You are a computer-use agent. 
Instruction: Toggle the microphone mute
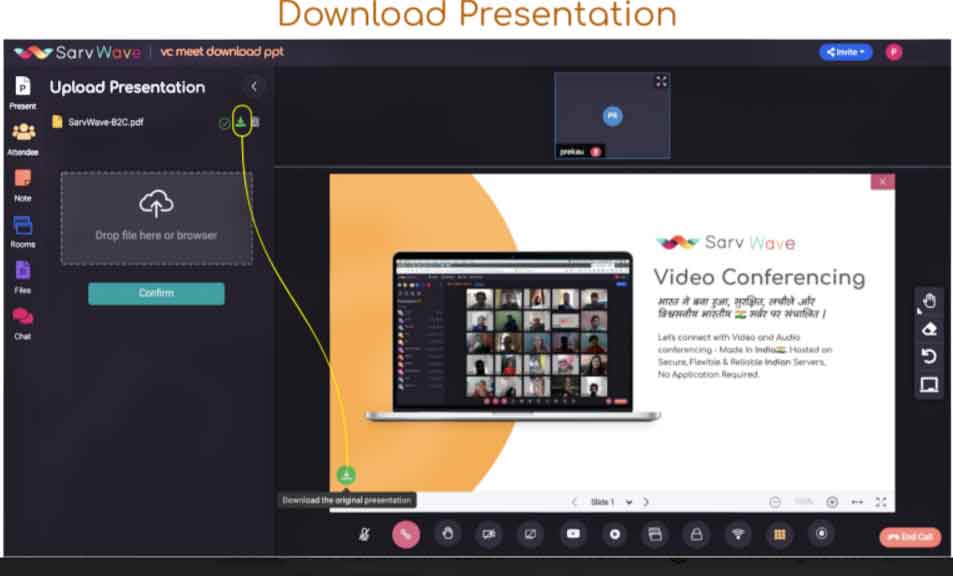[x=364, y=534]
